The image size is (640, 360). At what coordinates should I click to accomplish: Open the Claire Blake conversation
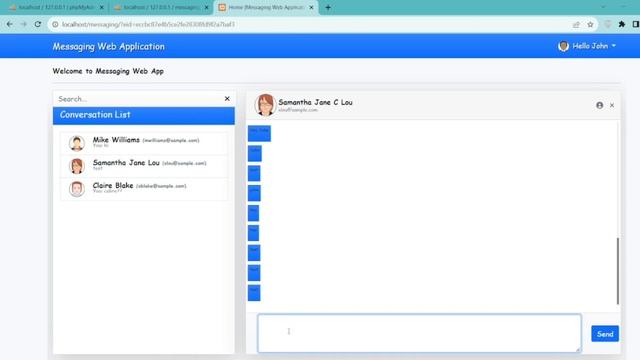point(144,189)
